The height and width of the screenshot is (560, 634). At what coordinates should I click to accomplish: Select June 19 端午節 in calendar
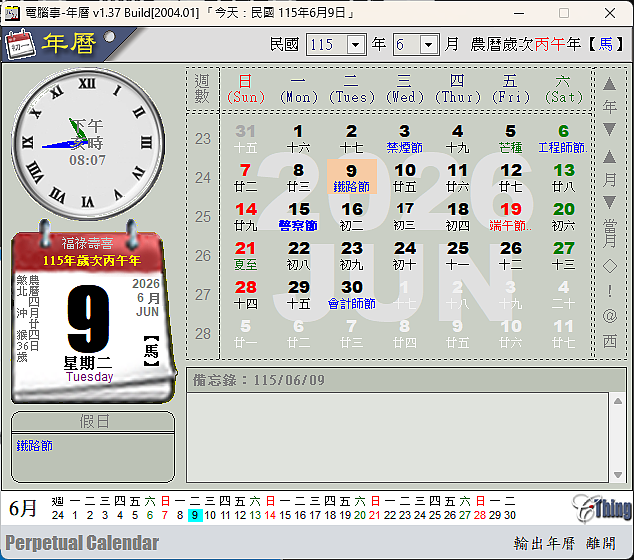coord(510,216)
